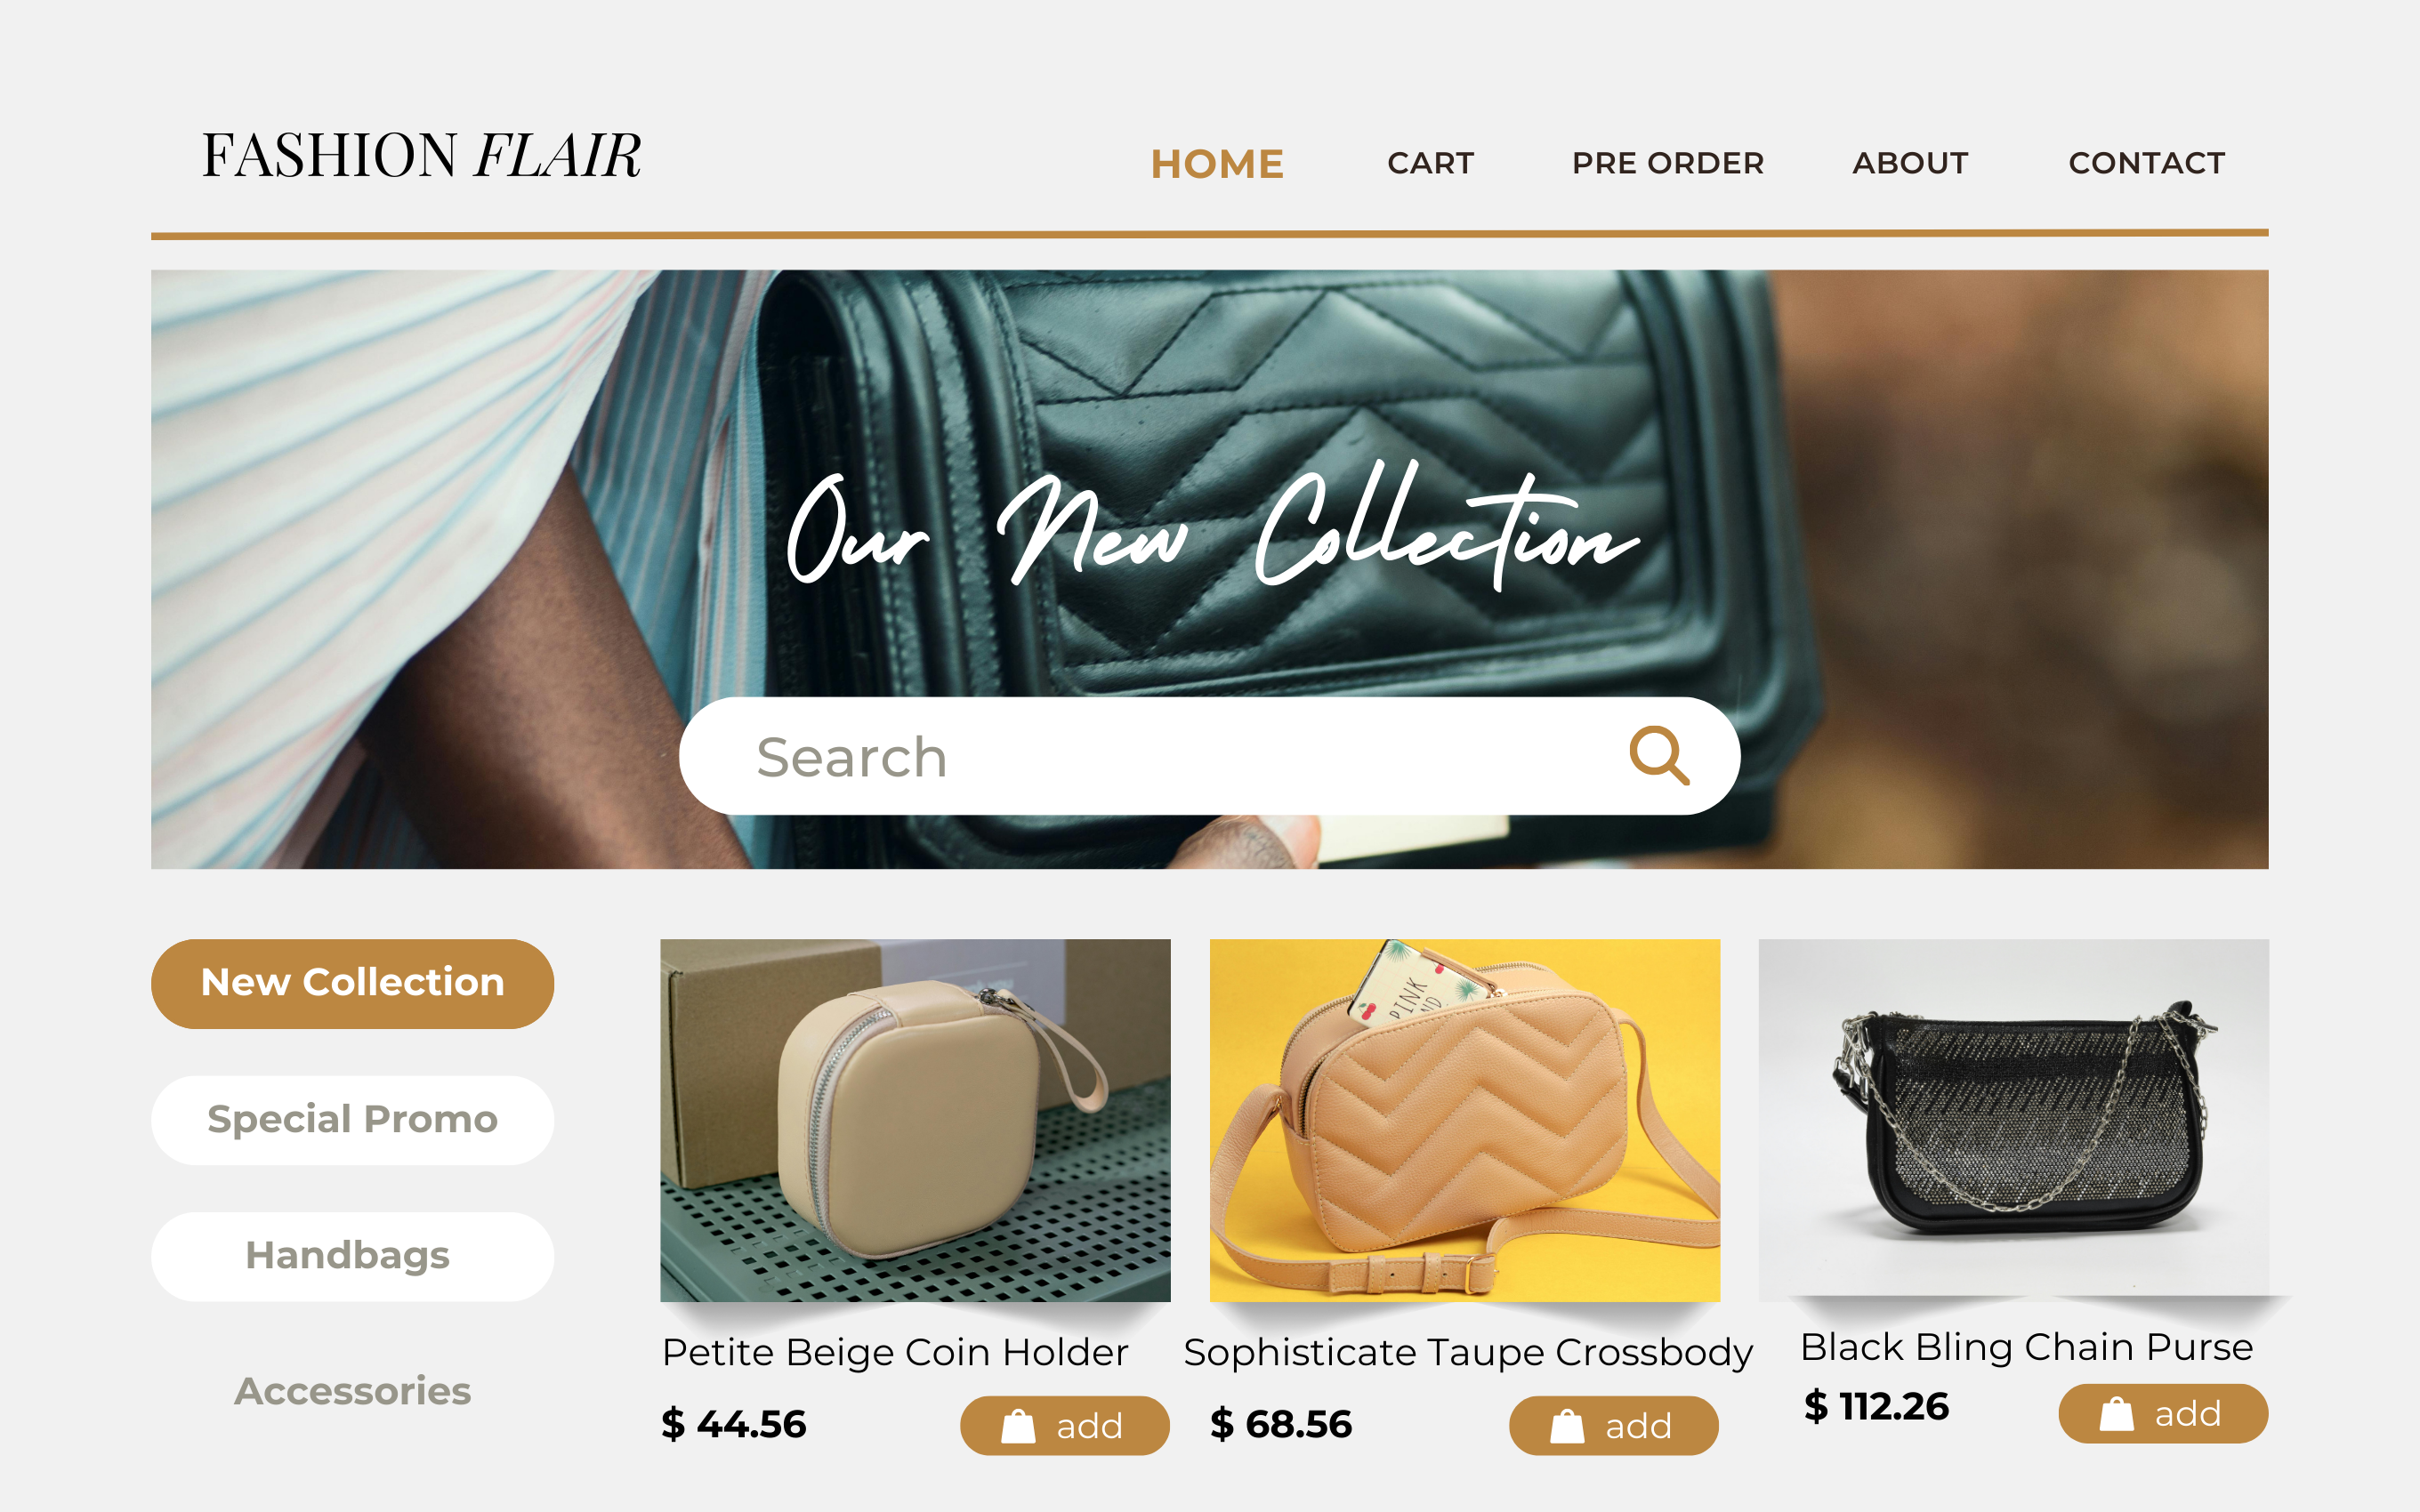View the Sophisticate Taupe Crossbody image
Screen dimensions: 2420x1512
[x=1464, y=1120]
